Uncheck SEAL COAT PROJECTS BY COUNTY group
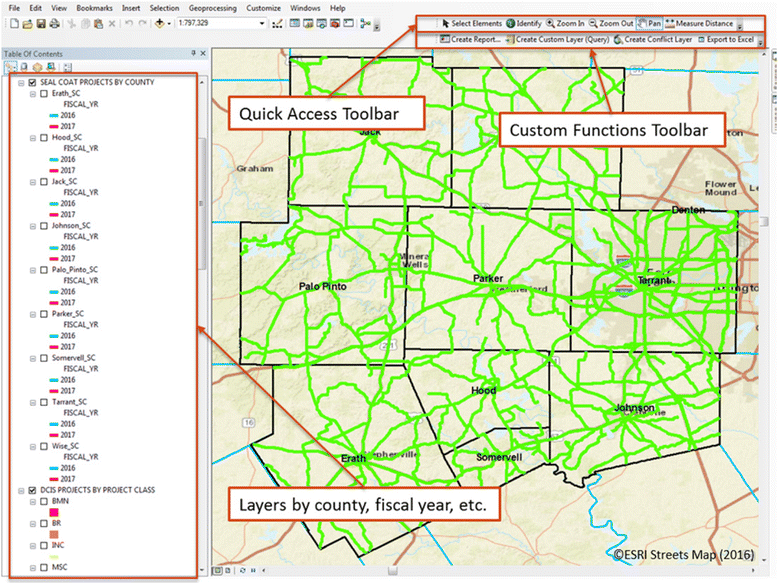 (x=32, y=82)
